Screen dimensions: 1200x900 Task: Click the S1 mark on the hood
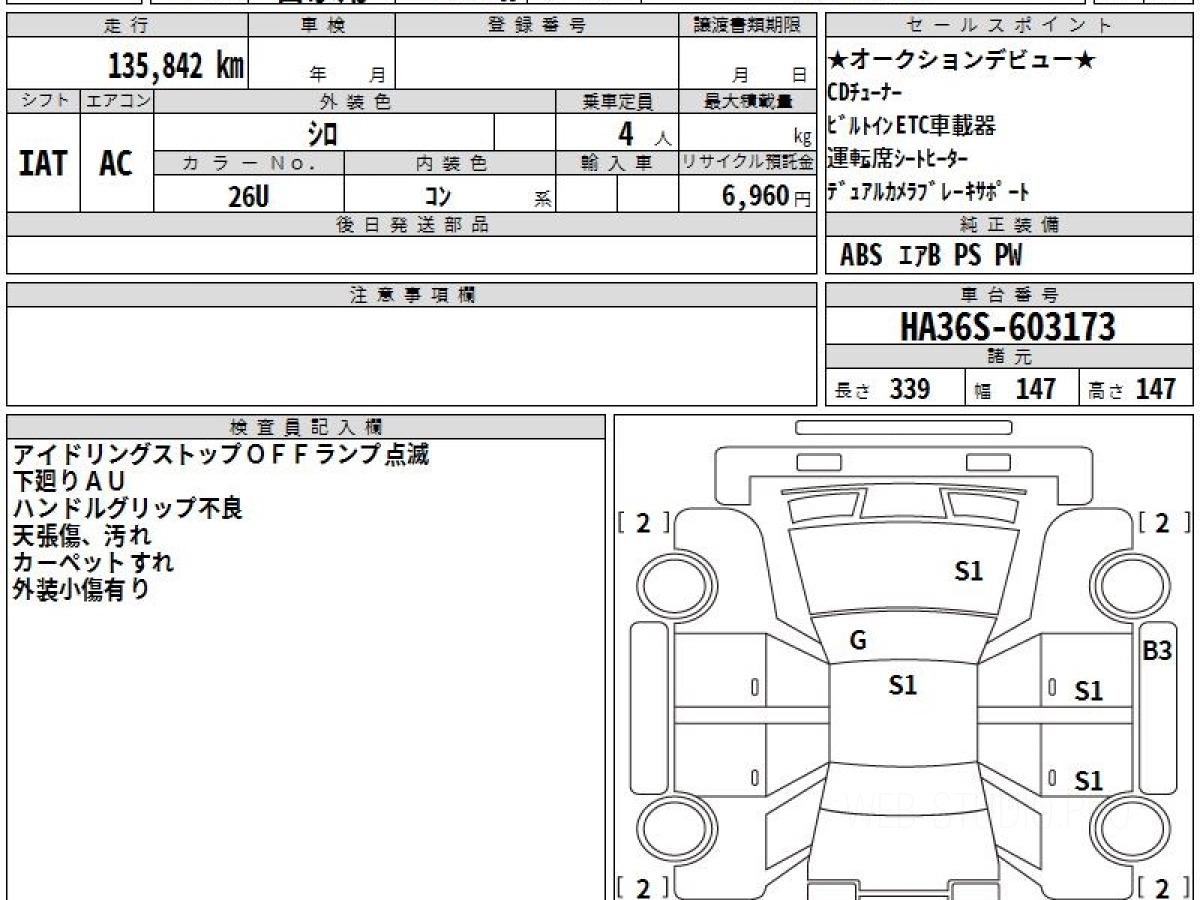coord(968,572)
